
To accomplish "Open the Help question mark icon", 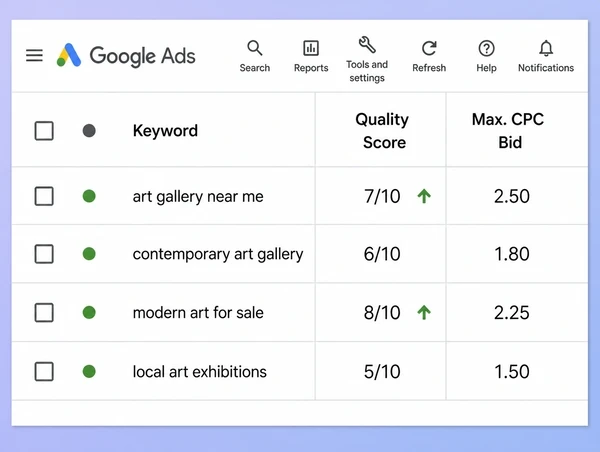I will pyautogui.click(x=486, y=49).
